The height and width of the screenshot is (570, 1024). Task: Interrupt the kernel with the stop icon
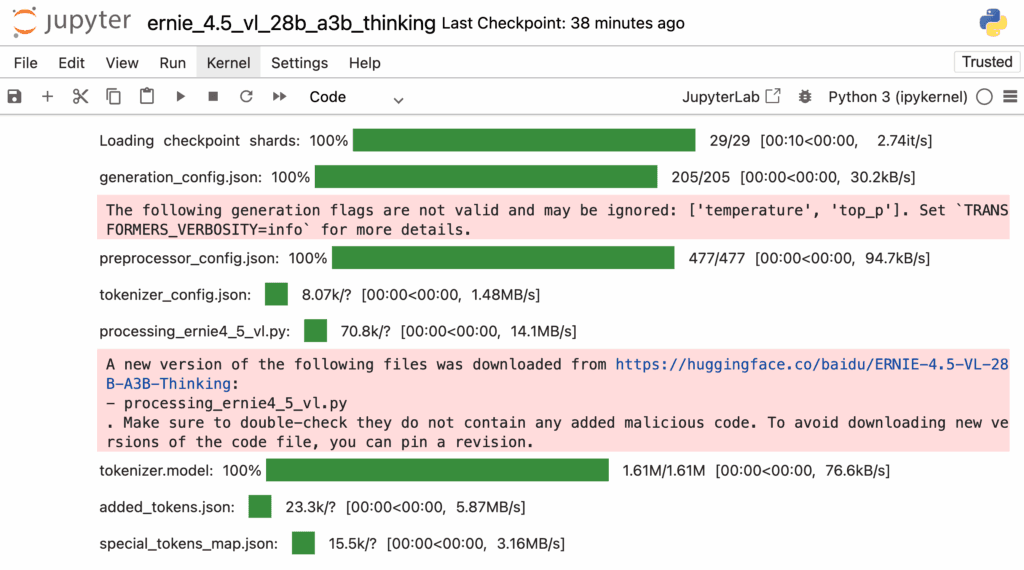click(x=213, y=97)
